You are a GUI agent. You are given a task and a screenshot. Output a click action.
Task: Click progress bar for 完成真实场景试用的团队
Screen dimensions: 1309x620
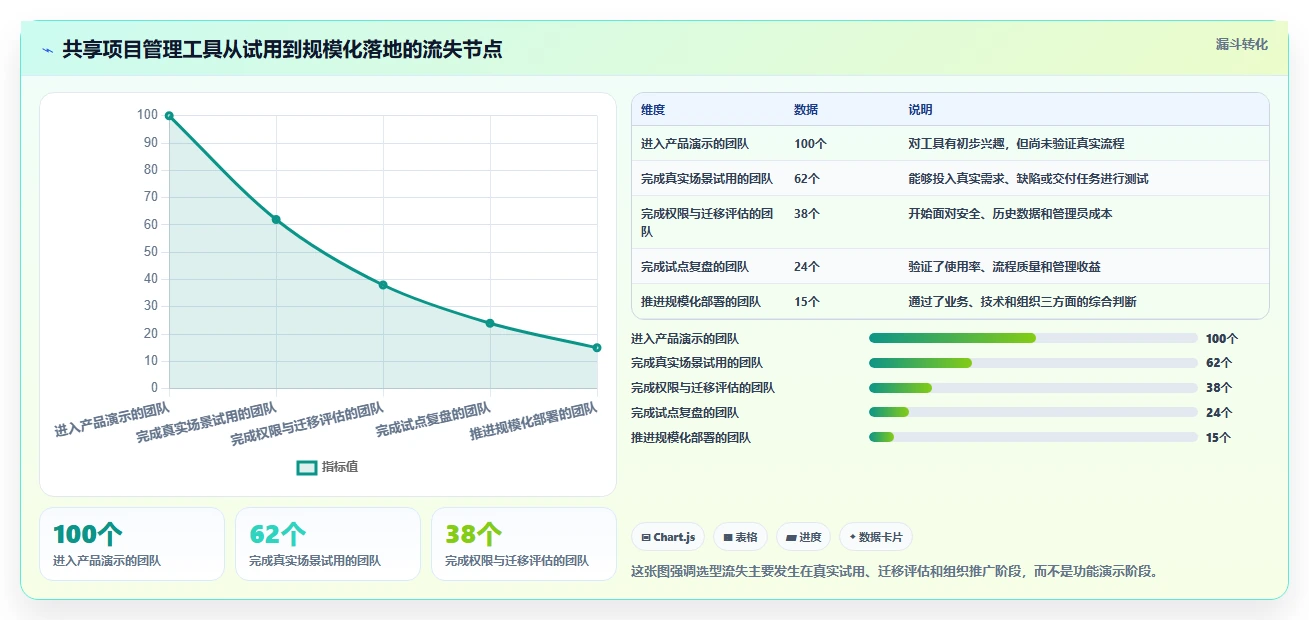[x=1033, y=363]
